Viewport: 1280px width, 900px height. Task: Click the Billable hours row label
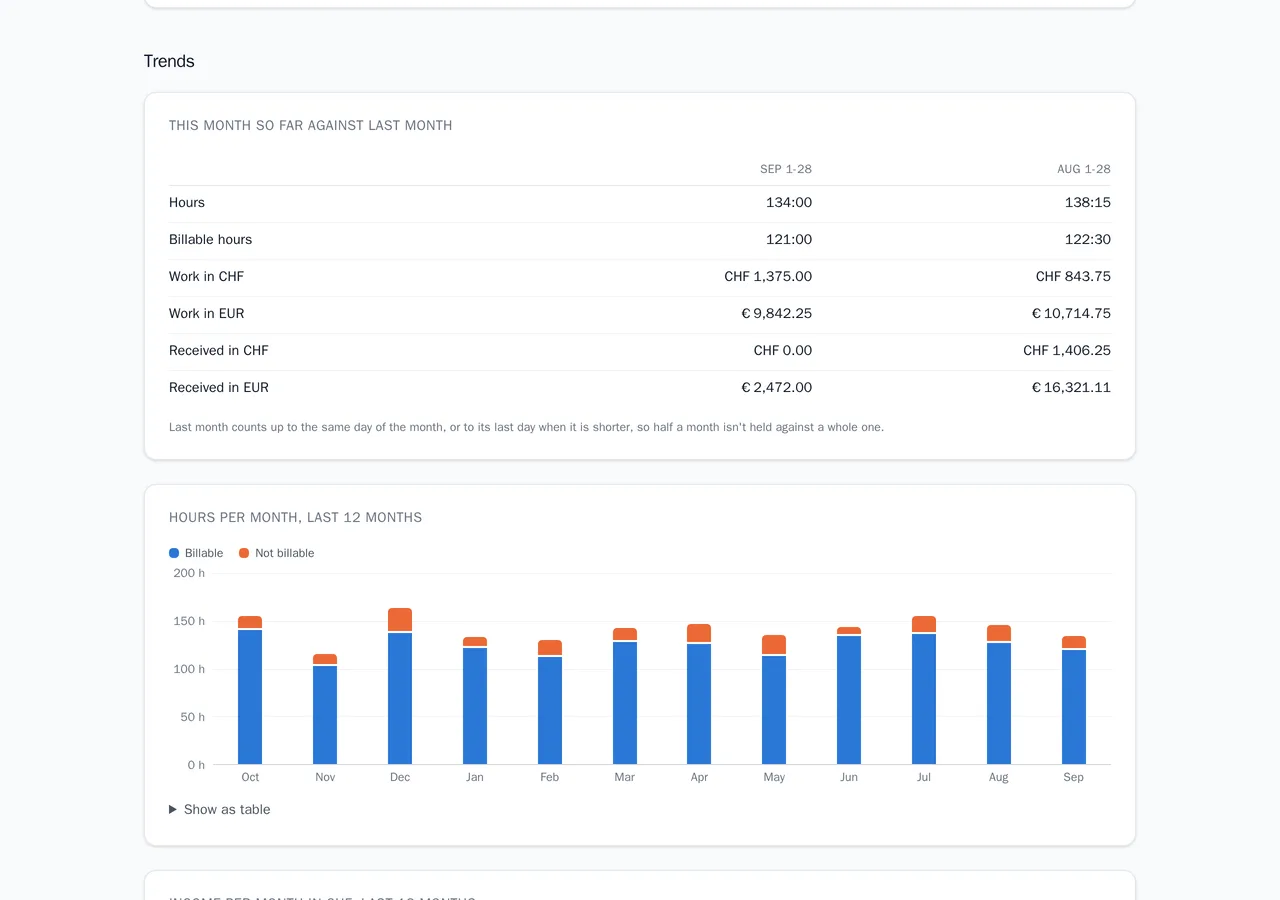(x=210, y=240)
